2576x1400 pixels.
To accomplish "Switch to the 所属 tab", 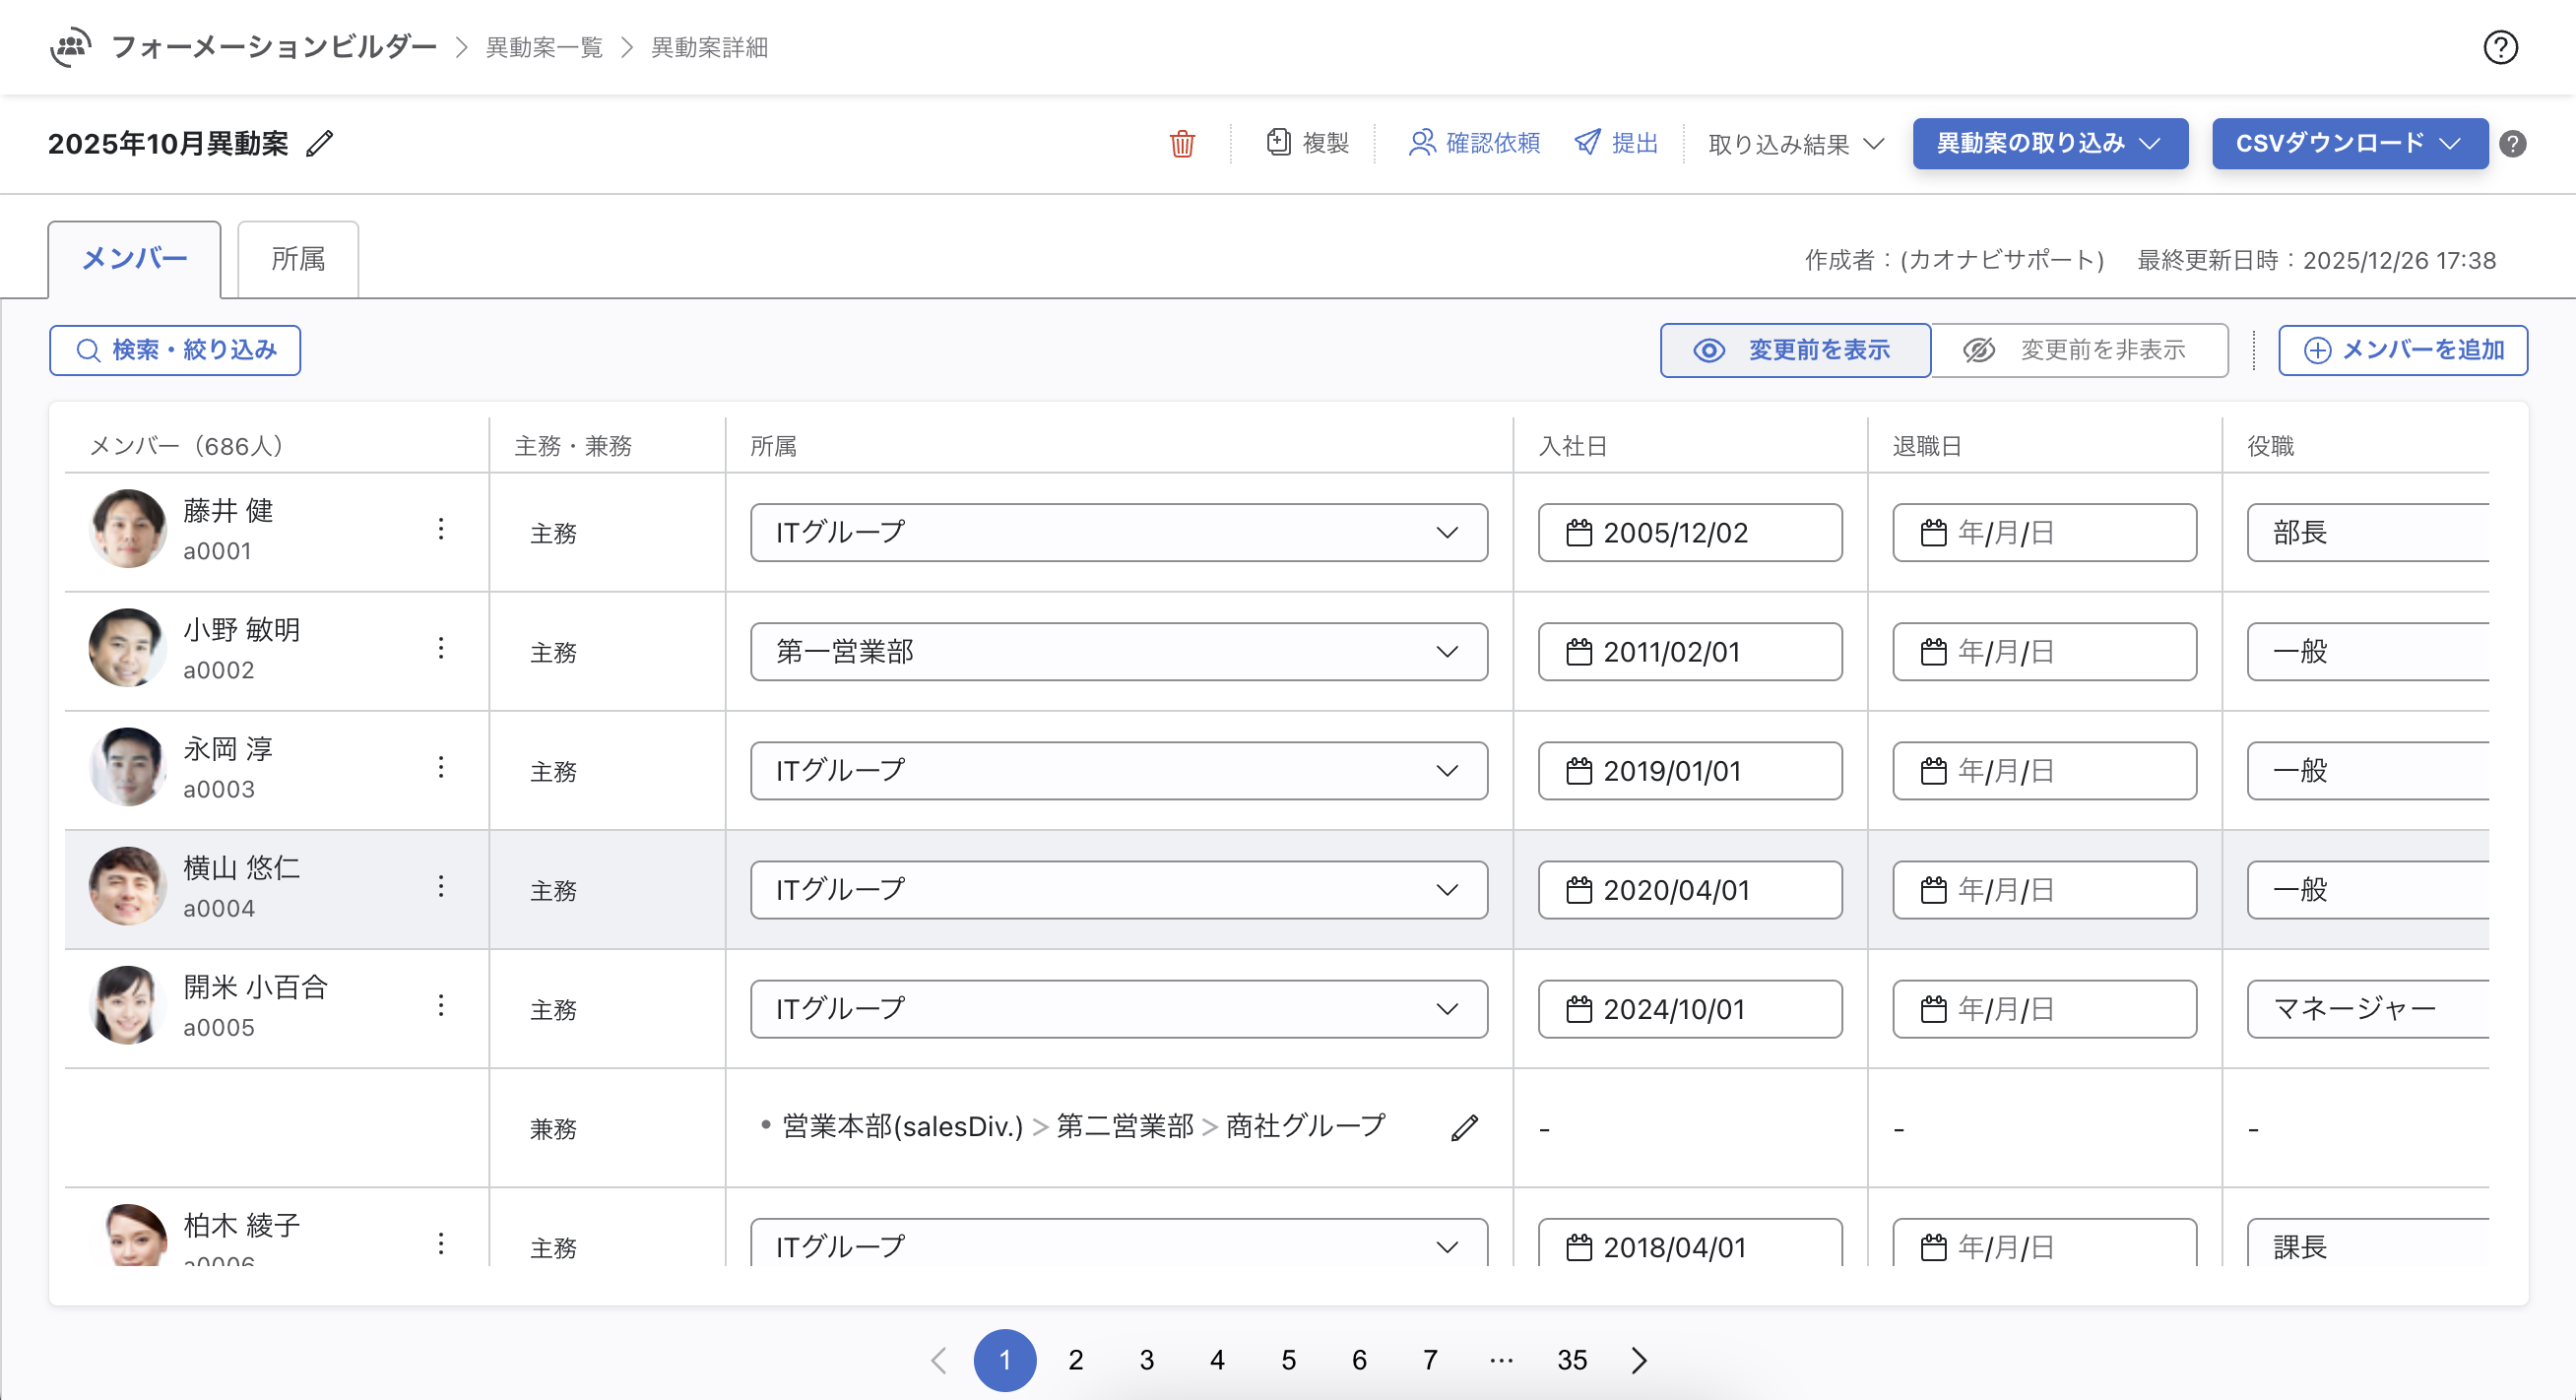I will [x=298, y=260].
